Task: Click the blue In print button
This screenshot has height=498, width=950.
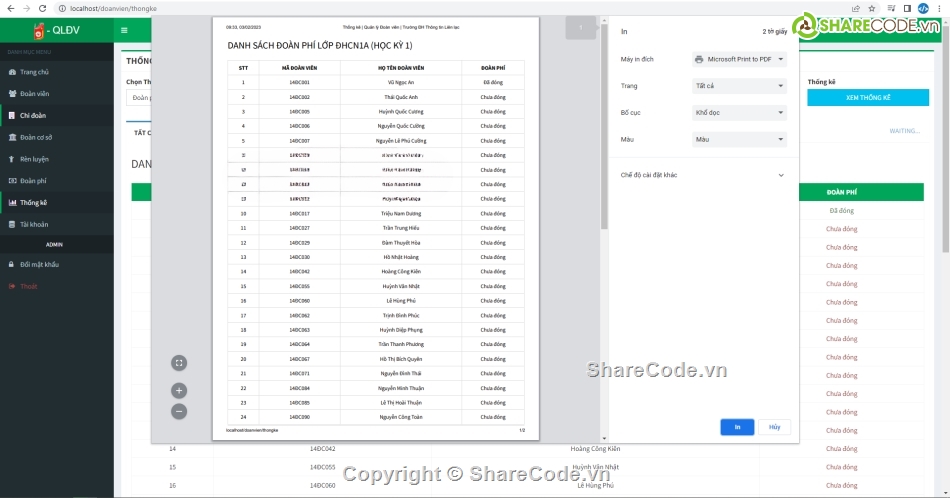Action: coord(737,427)
